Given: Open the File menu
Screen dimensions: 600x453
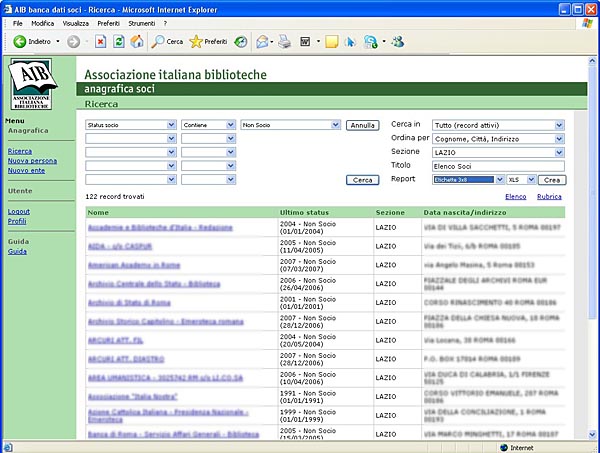Looking at the screenshot, I should pos(18,23).
